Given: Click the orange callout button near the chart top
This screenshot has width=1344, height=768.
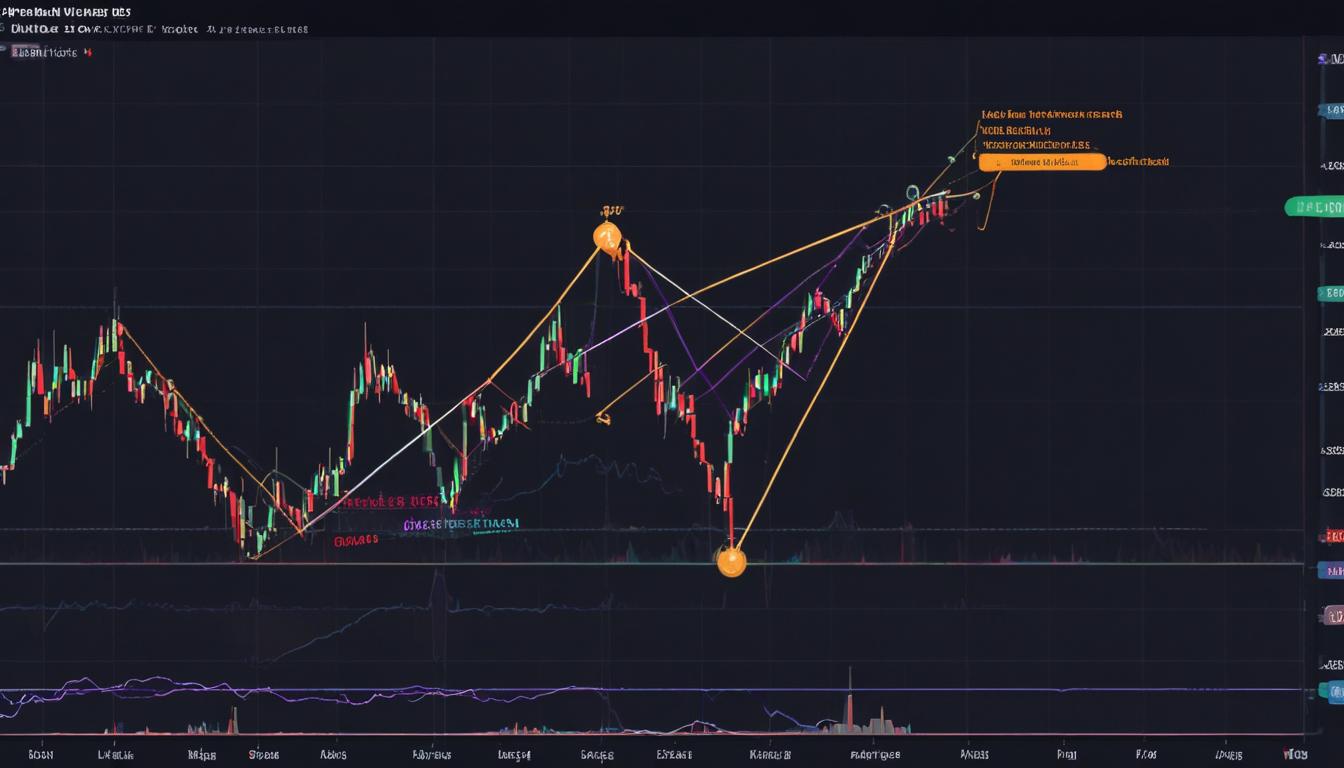Looking at the screenshot, I should click(1041, 161).
